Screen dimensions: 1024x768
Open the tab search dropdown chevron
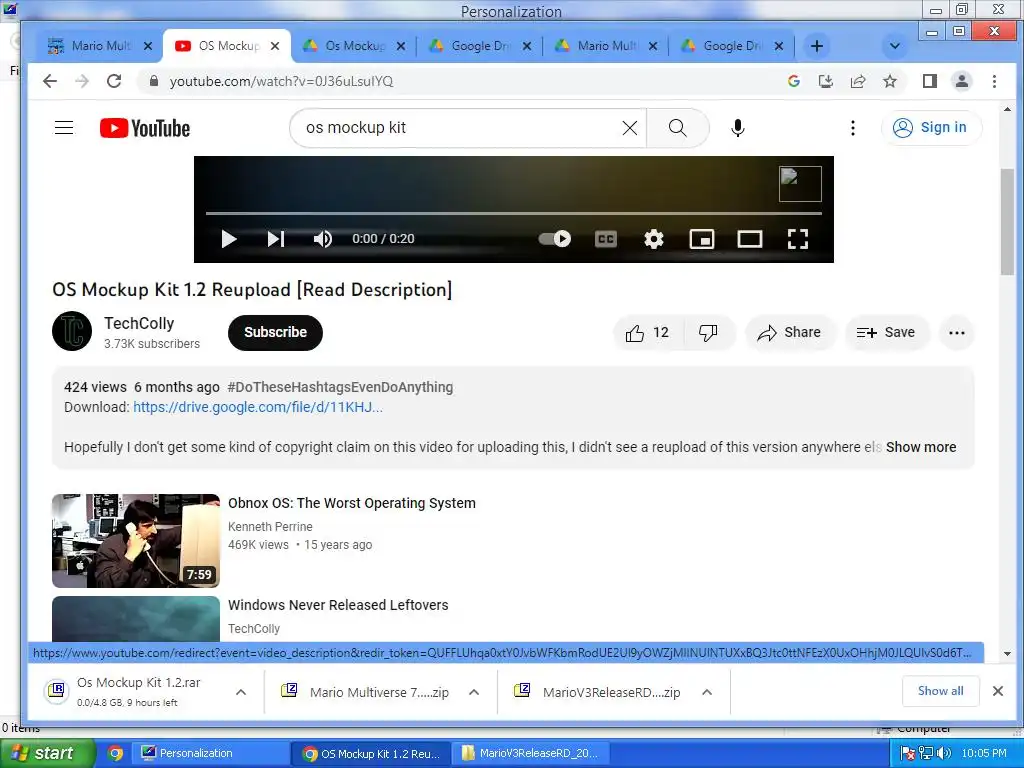895,46
